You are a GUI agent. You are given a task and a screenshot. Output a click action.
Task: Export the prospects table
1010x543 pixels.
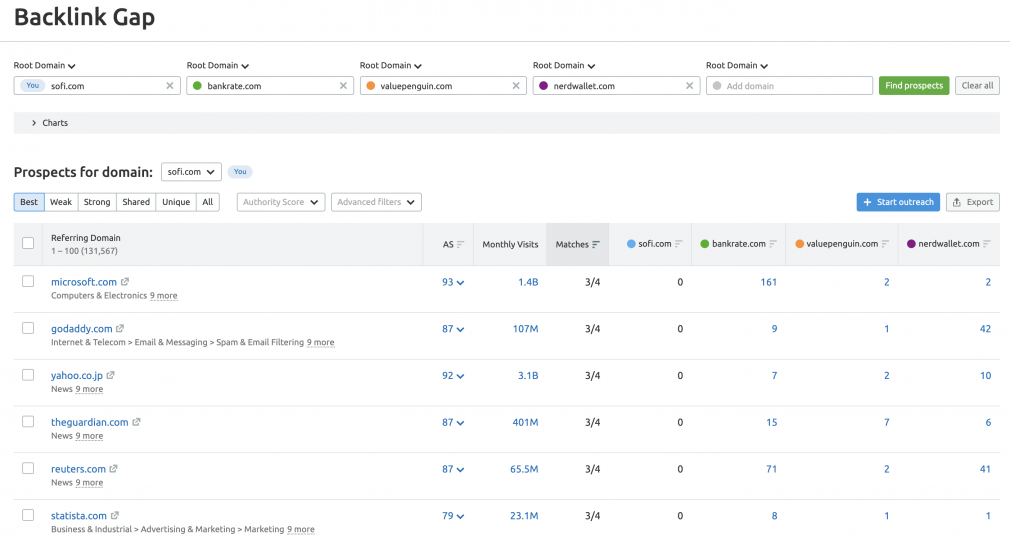pyautogui.click(x=973, y=202)
